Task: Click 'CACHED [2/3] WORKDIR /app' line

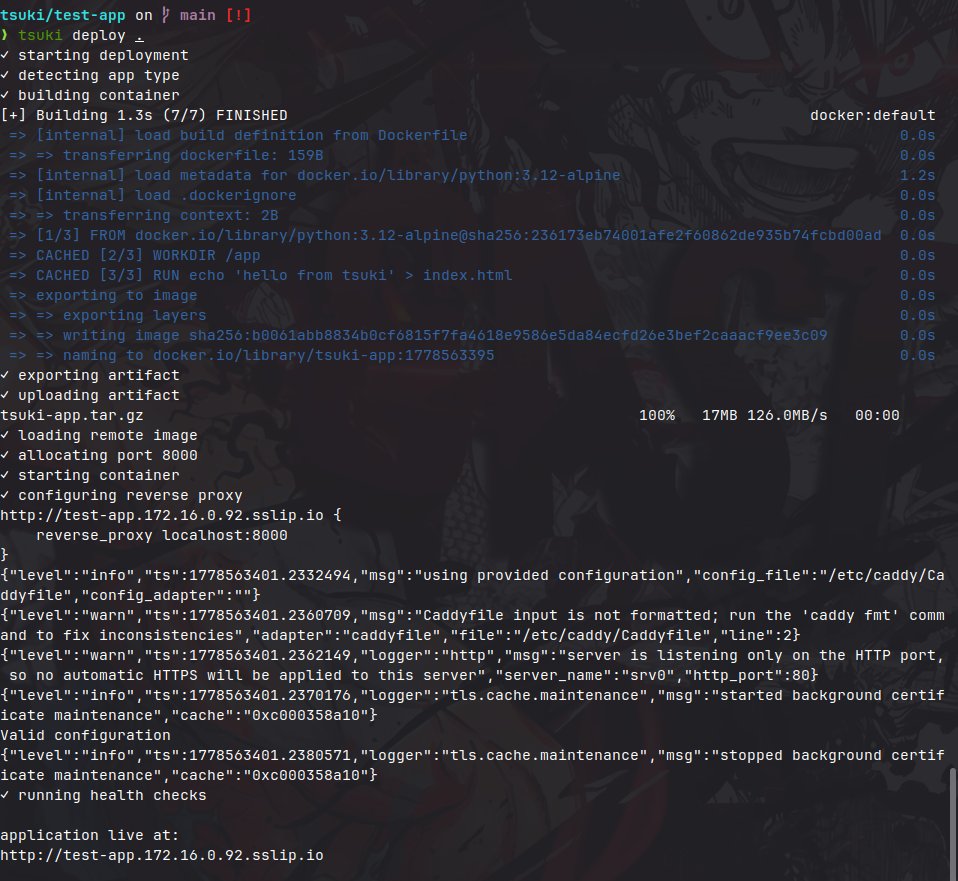Action: [134, 255]
